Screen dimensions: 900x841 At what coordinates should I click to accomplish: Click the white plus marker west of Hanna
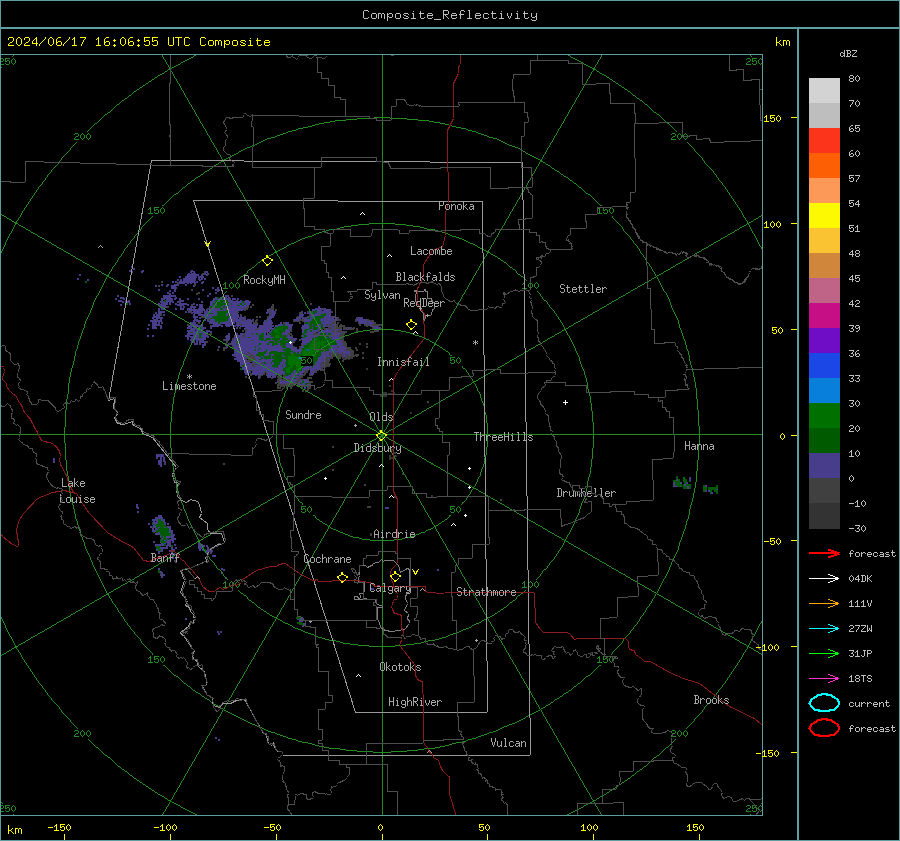[x=565, y=402]
